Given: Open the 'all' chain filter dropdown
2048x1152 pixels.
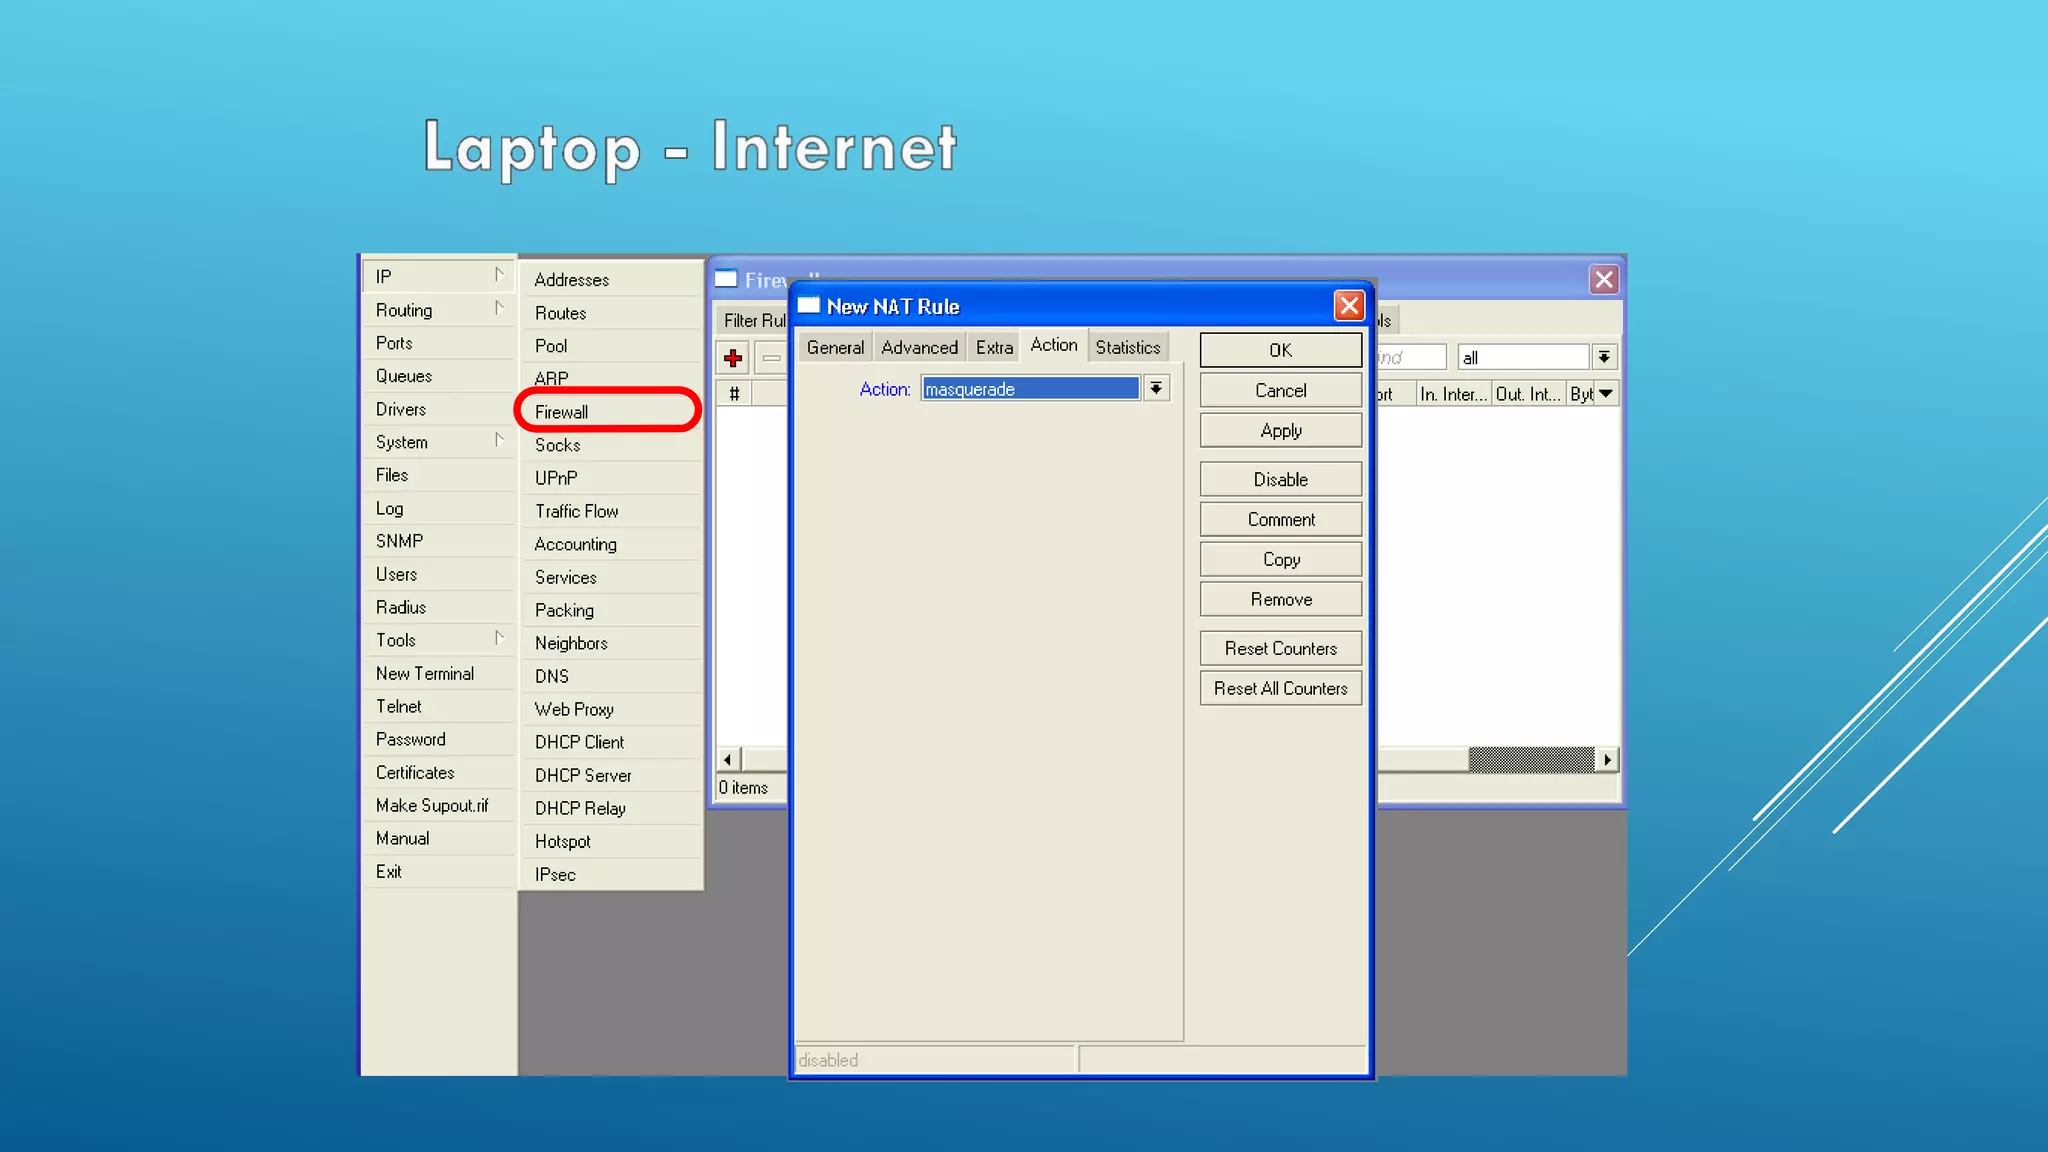Looking at the screenshot, I should 1604,358.
